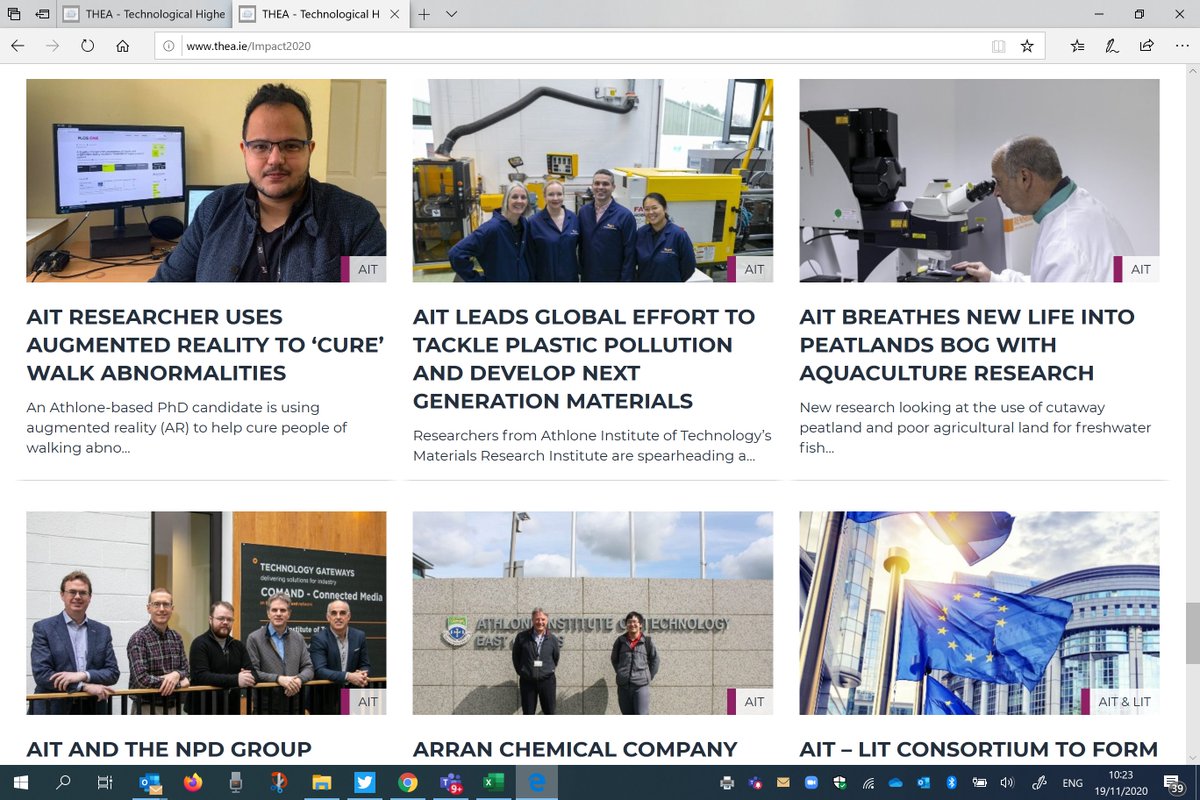Image resolution: width=1200 pixels, height=800 pixels.
Task: Open Athlone Institute of Technology sign photo
Action: point(592,613)
